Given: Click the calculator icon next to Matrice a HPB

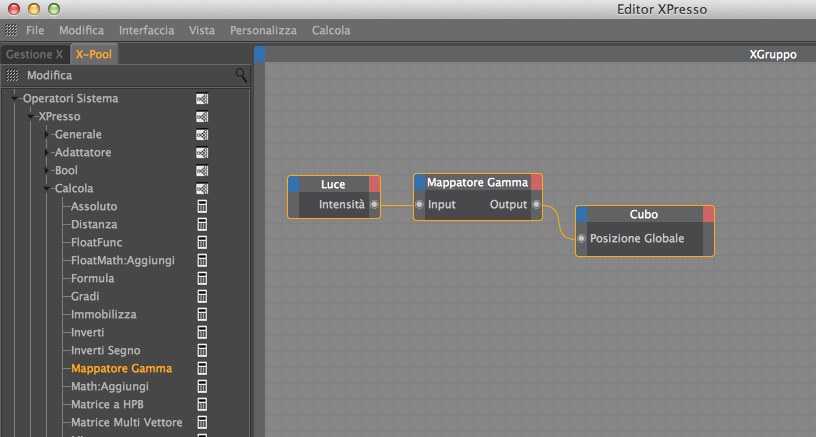Looking at the screenshot, I should click(x=202, y=404).
